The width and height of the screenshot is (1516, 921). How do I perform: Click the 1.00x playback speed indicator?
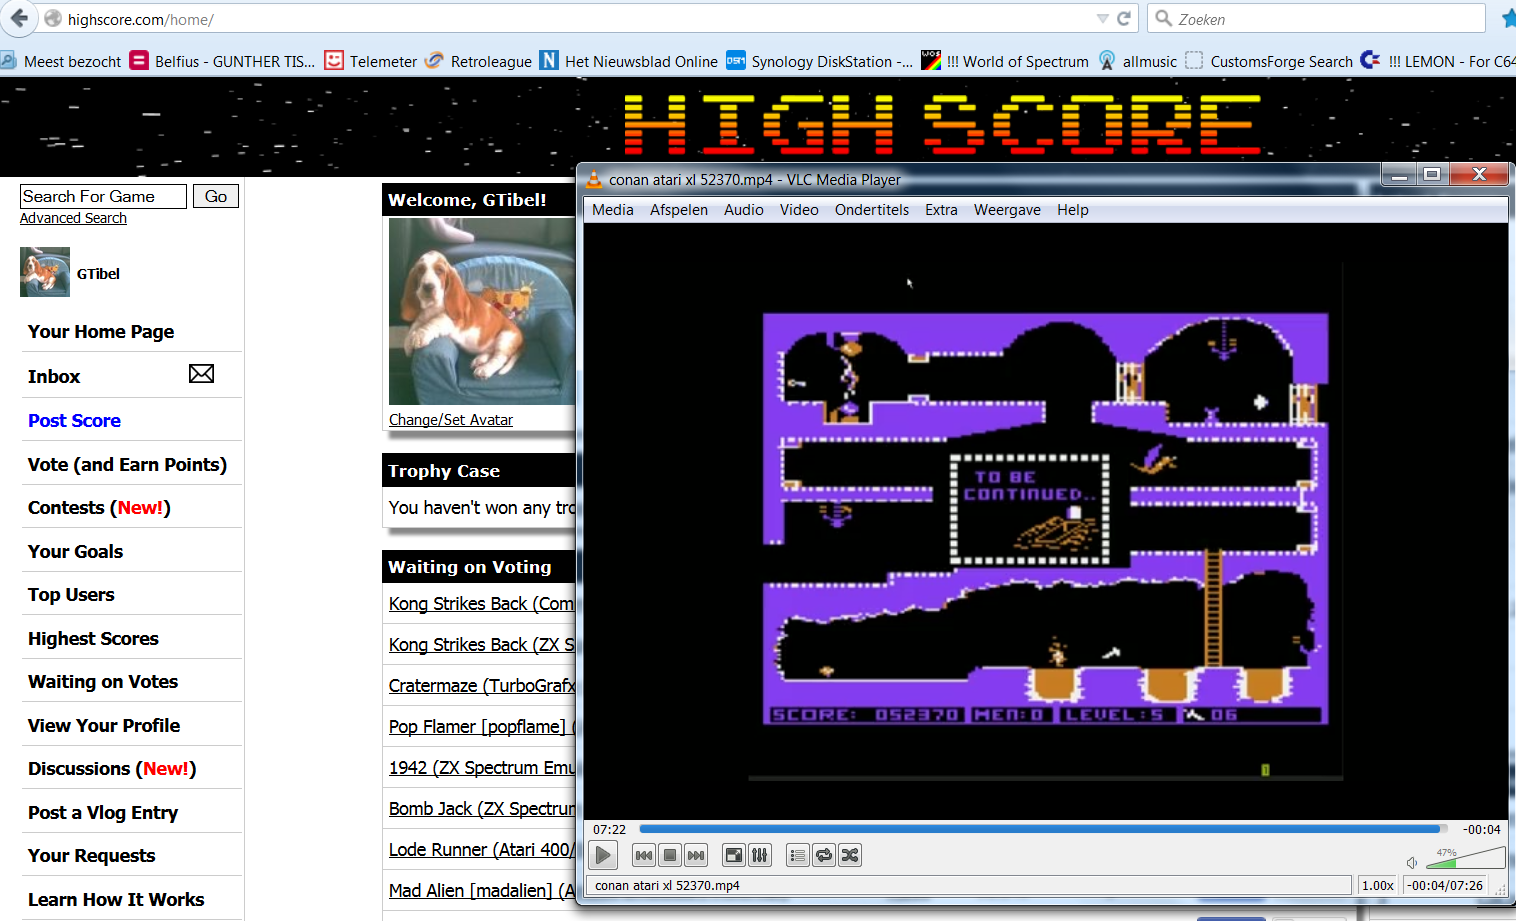click(1377, 885)
